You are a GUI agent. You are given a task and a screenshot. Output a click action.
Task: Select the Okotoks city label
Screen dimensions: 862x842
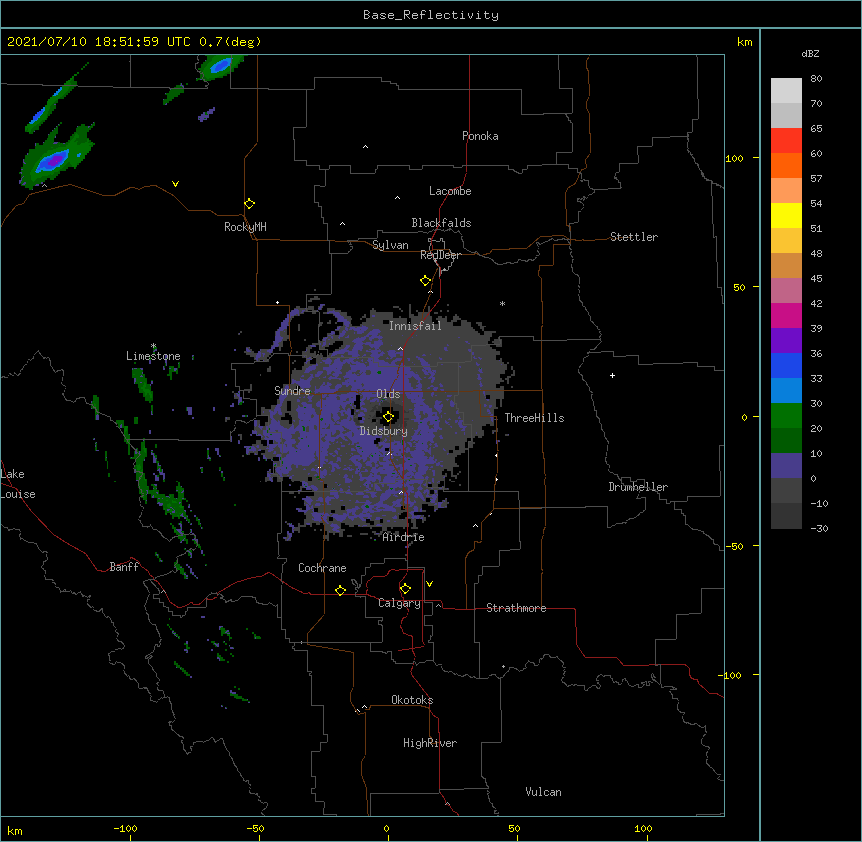[412, 700]
